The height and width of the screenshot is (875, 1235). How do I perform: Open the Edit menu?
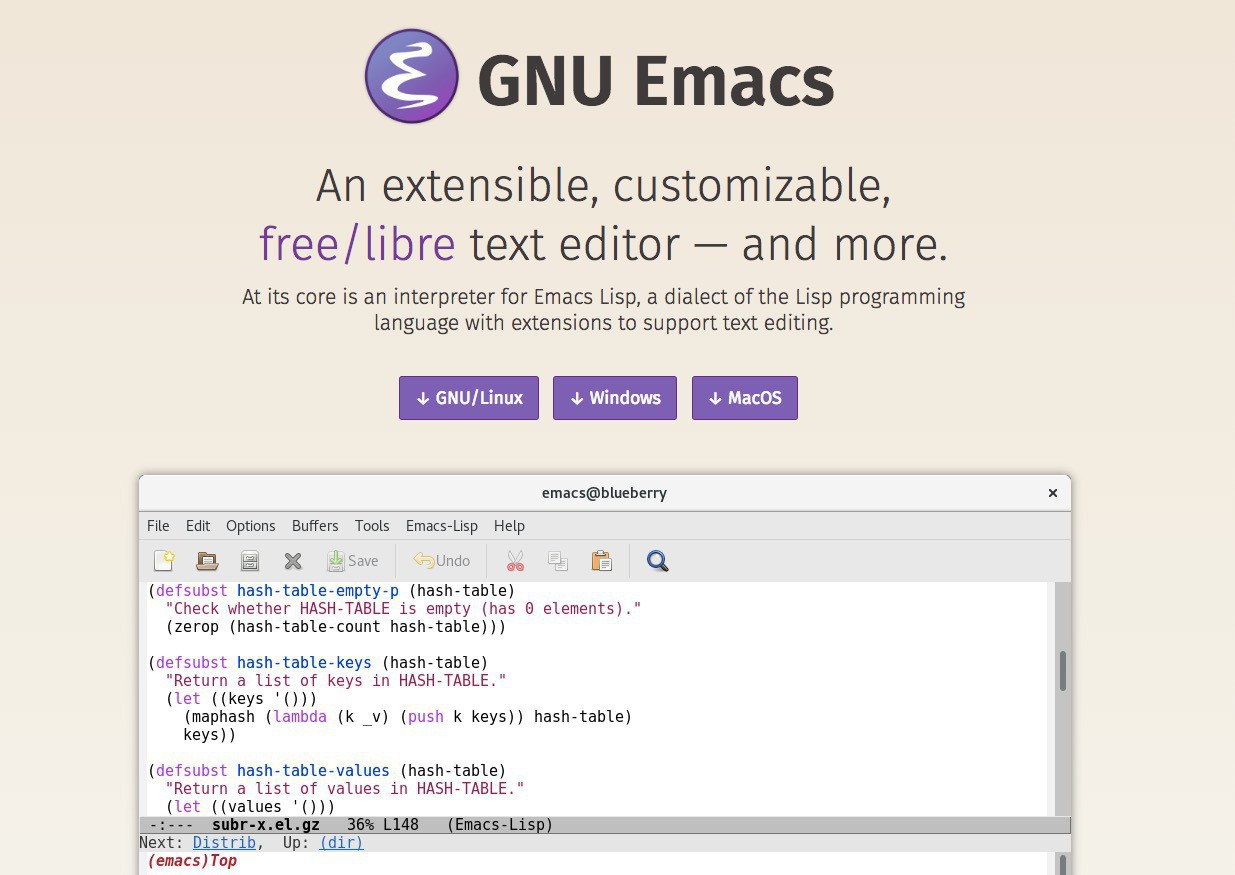tap(198, 526)
